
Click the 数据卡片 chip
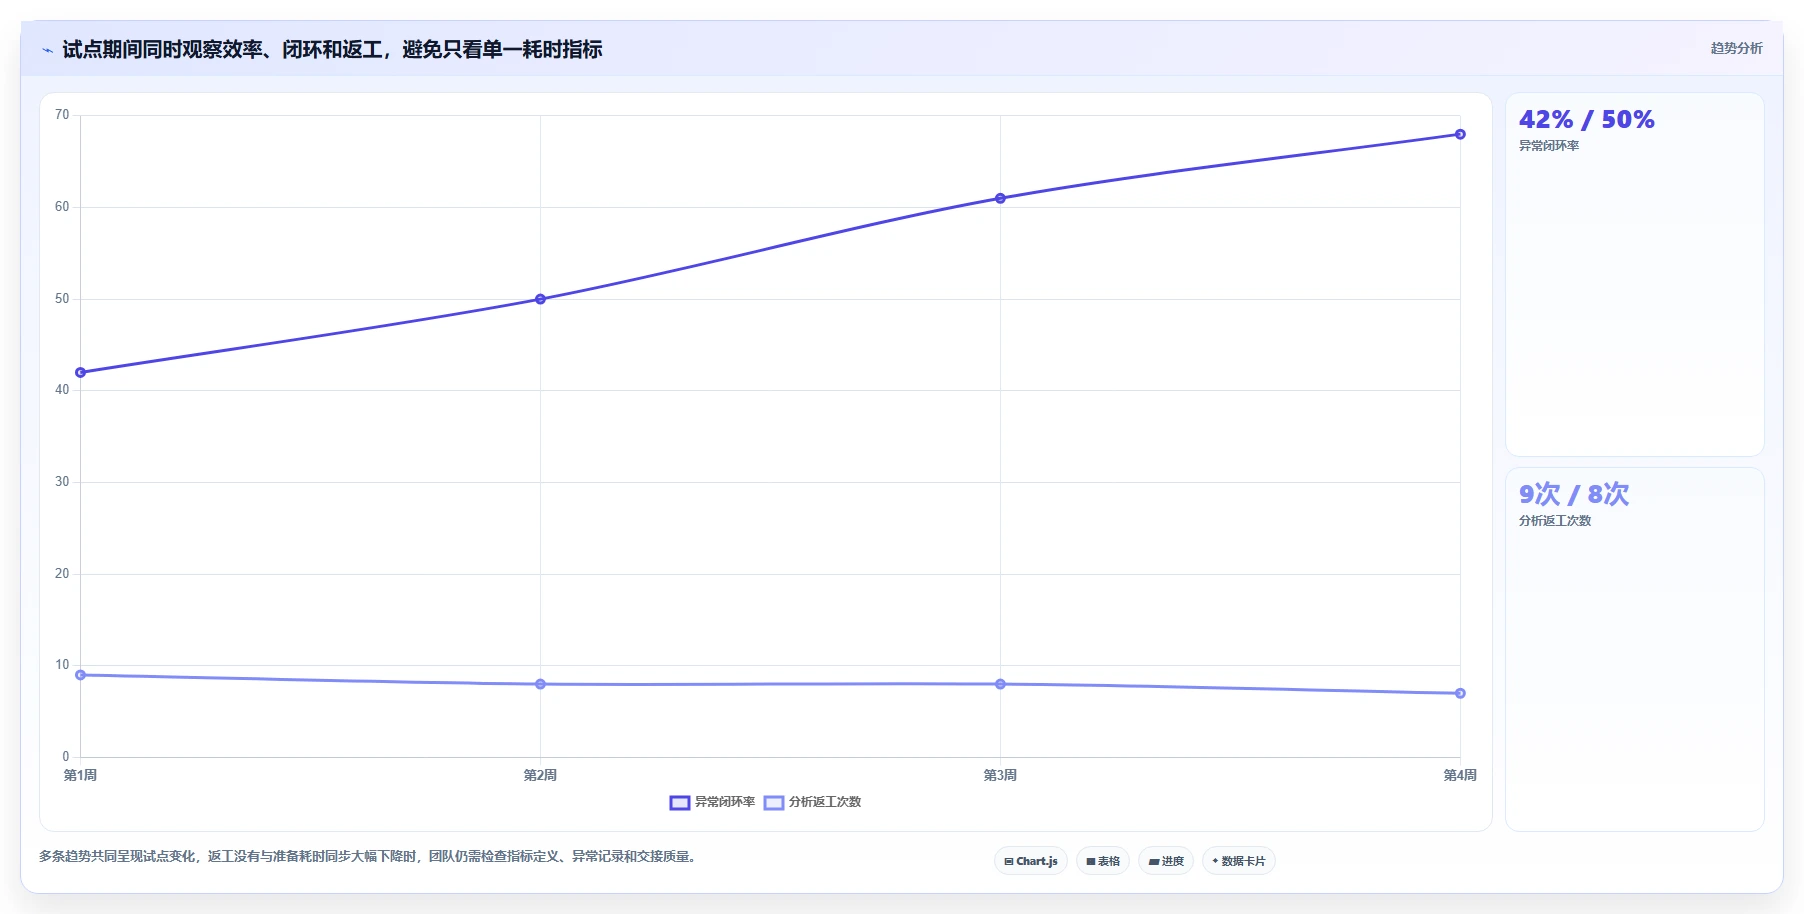(1239, 861)
